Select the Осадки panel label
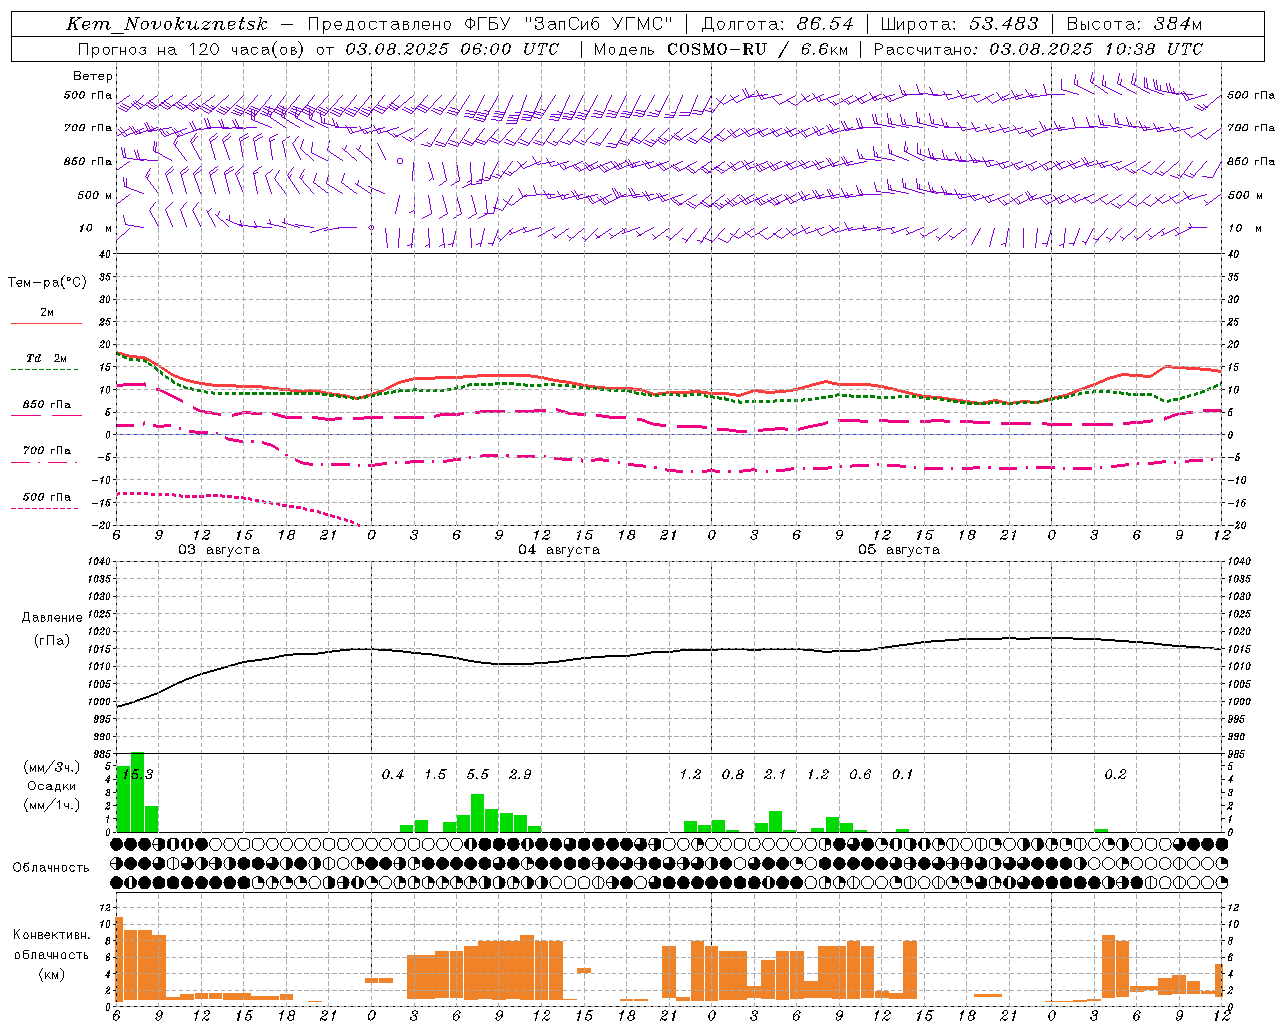The width and height of the screenshot is (1280, 1024). tap(52, 786)
